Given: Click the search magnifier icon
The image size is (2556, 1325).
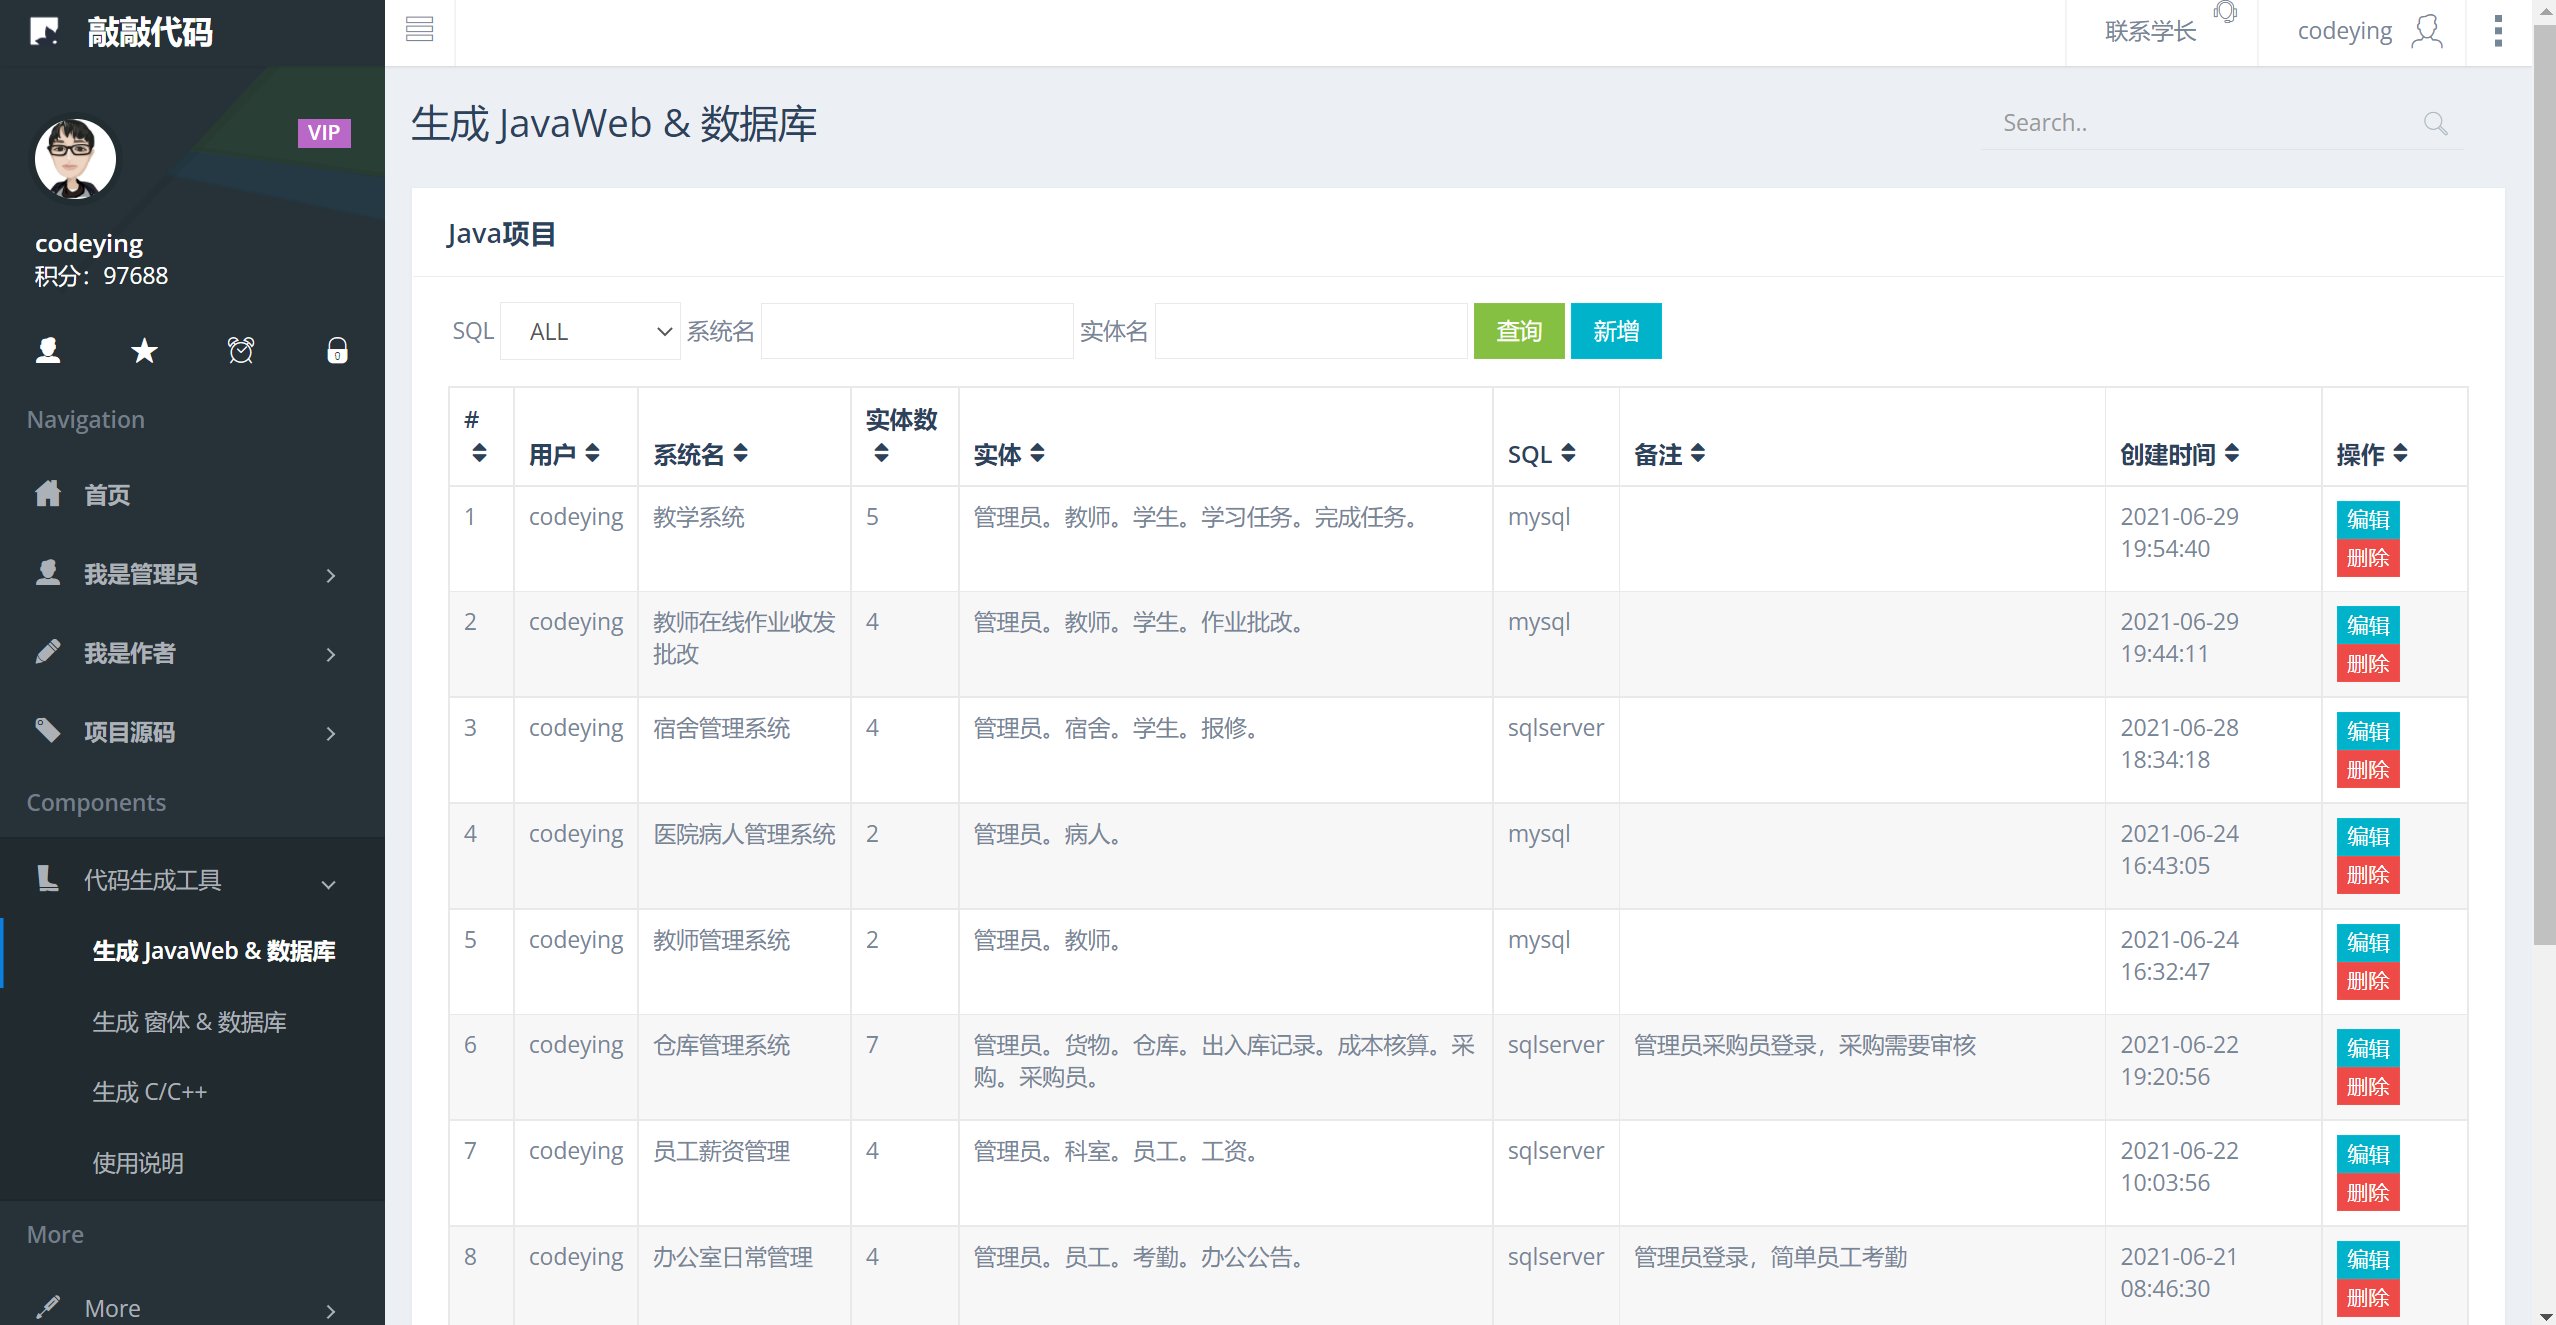Looking at the screenshot, I should pos(2435,123).
